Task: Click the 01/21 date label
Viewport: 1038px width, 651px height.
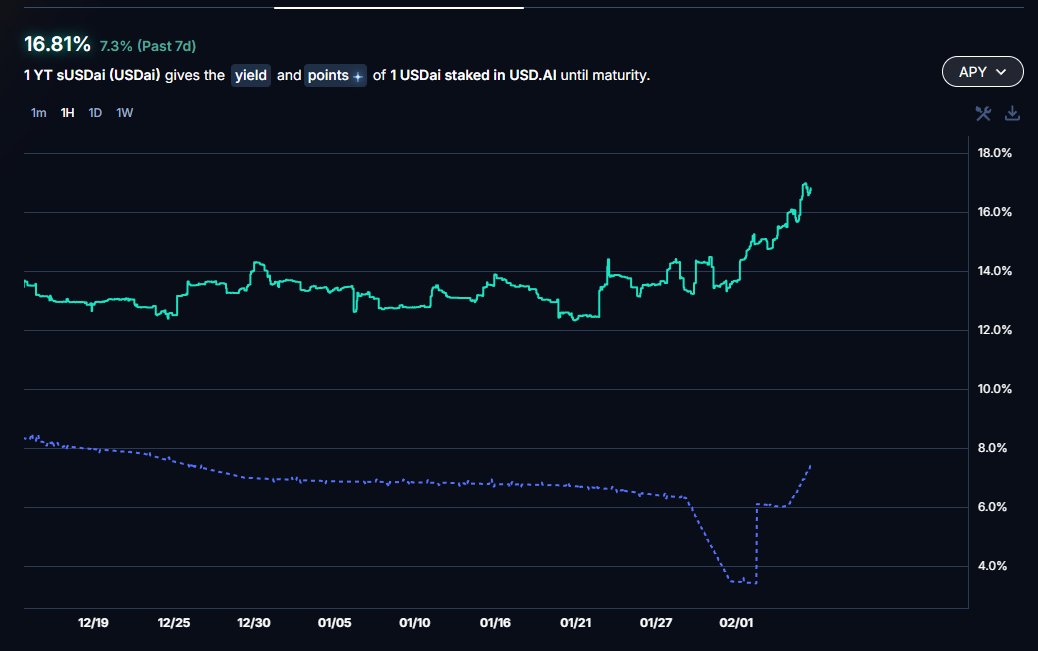Action: pos(575,623)
